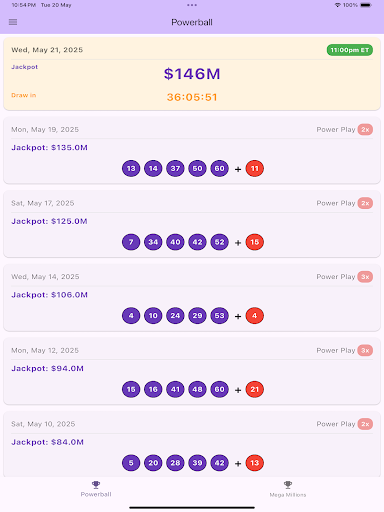Select the Powerball tab label
This screenshot has width=384, height=512.
[x=96, y=494]
